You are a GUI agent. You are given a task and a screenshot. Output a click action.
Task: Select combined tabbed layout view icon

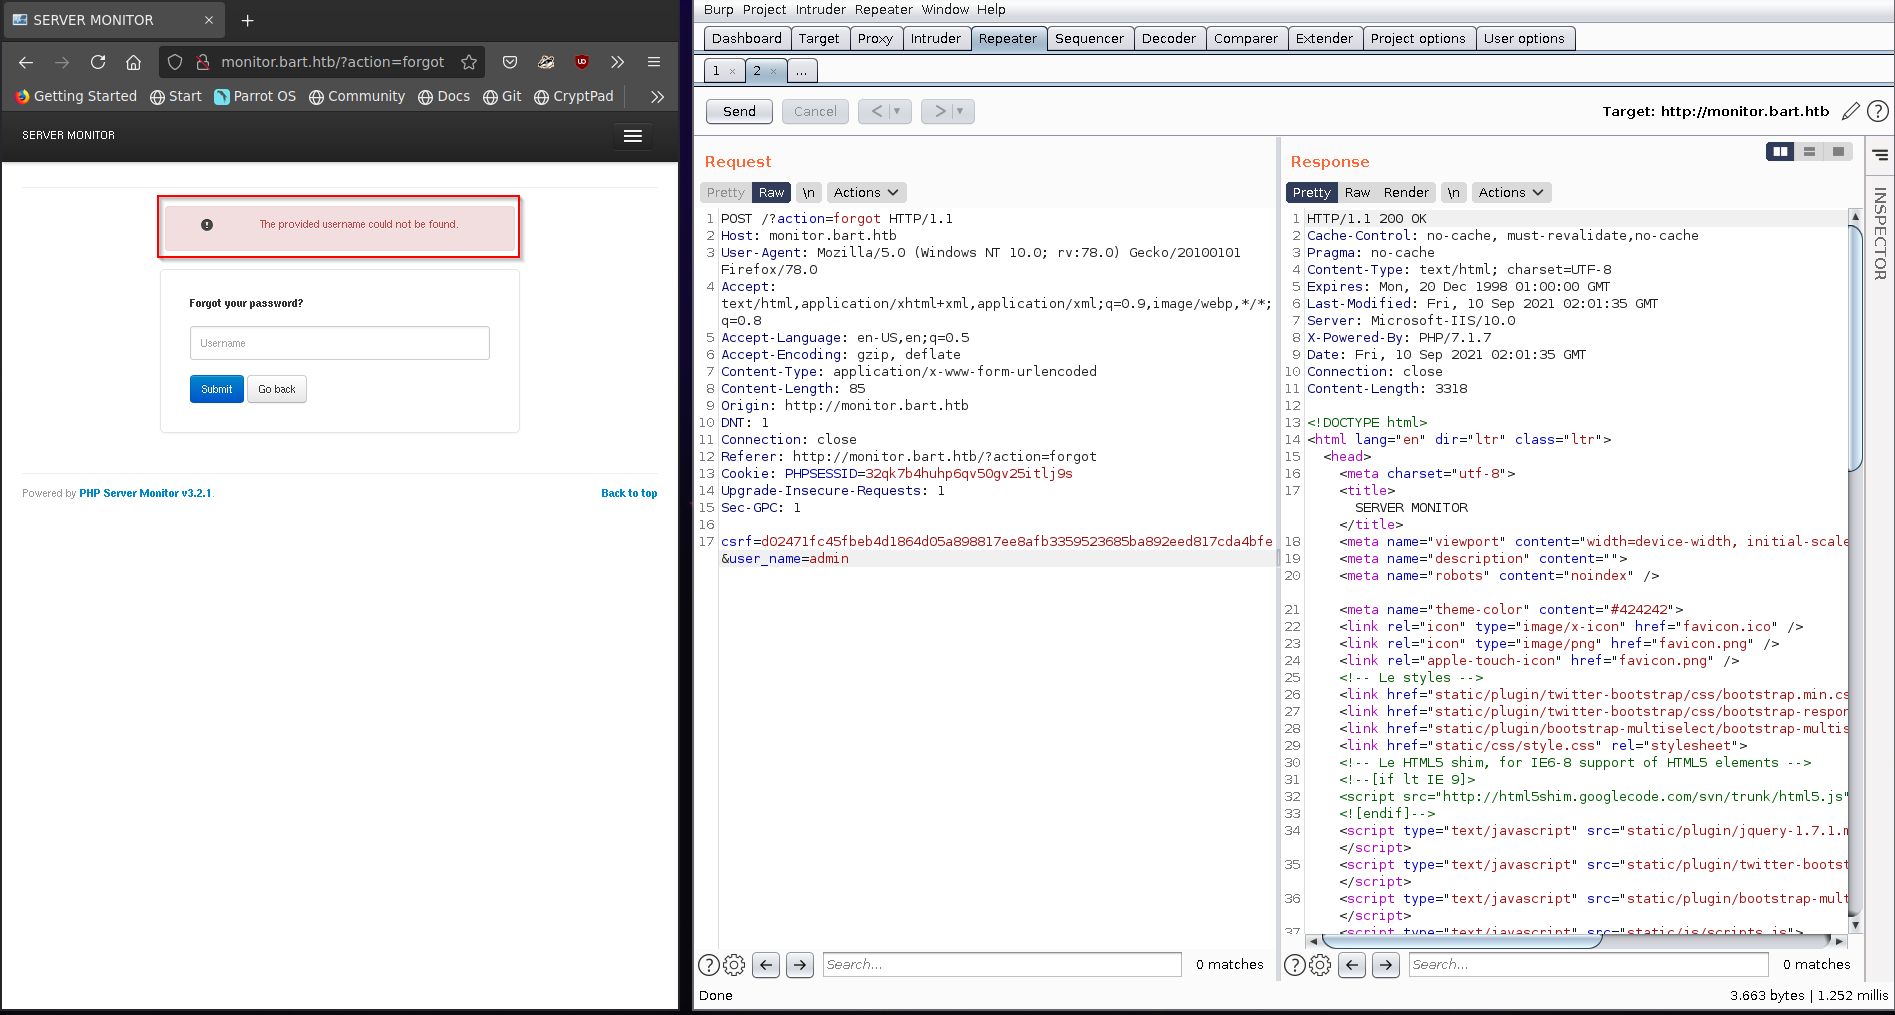(x=1838, y=151)
